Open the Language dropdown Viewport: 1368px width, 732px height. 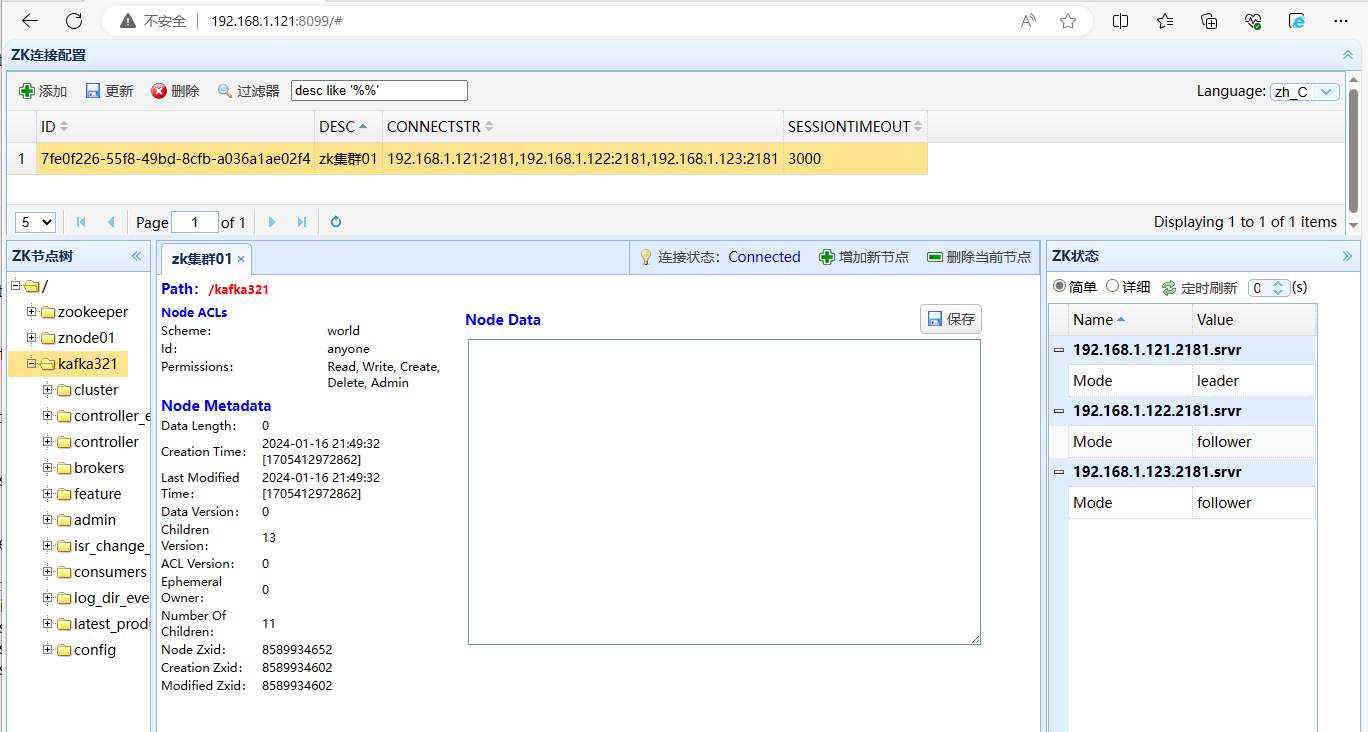point(1304,91)
